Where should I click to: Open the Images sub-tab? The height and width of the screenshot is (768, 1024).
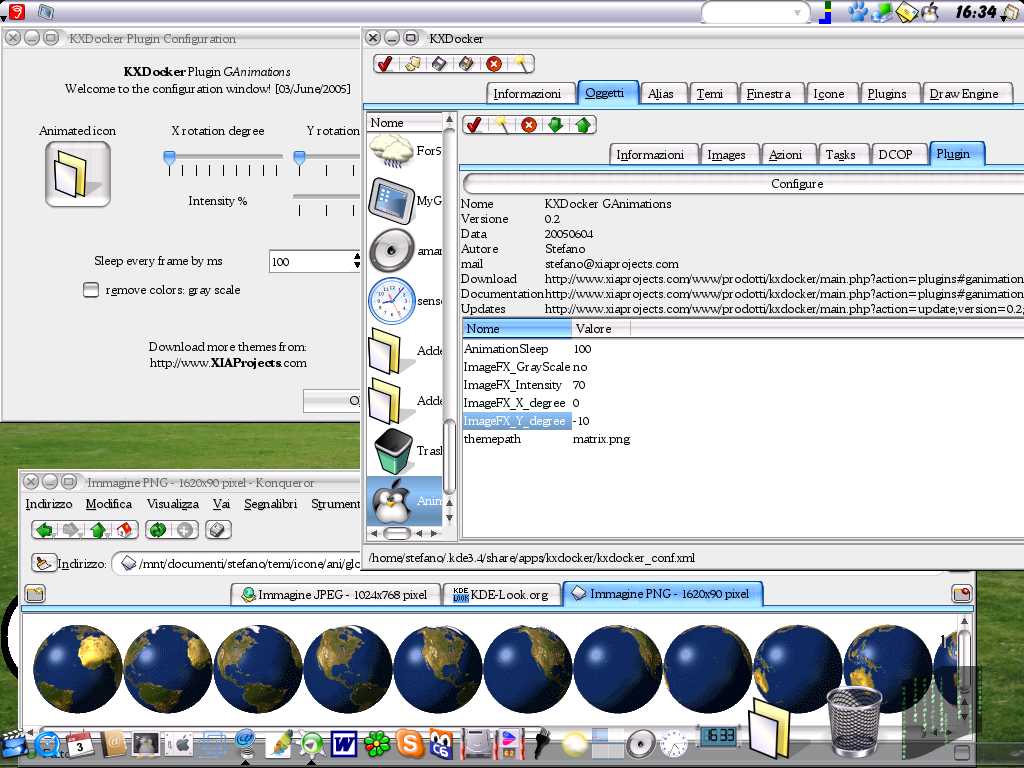tap(726, 154)
